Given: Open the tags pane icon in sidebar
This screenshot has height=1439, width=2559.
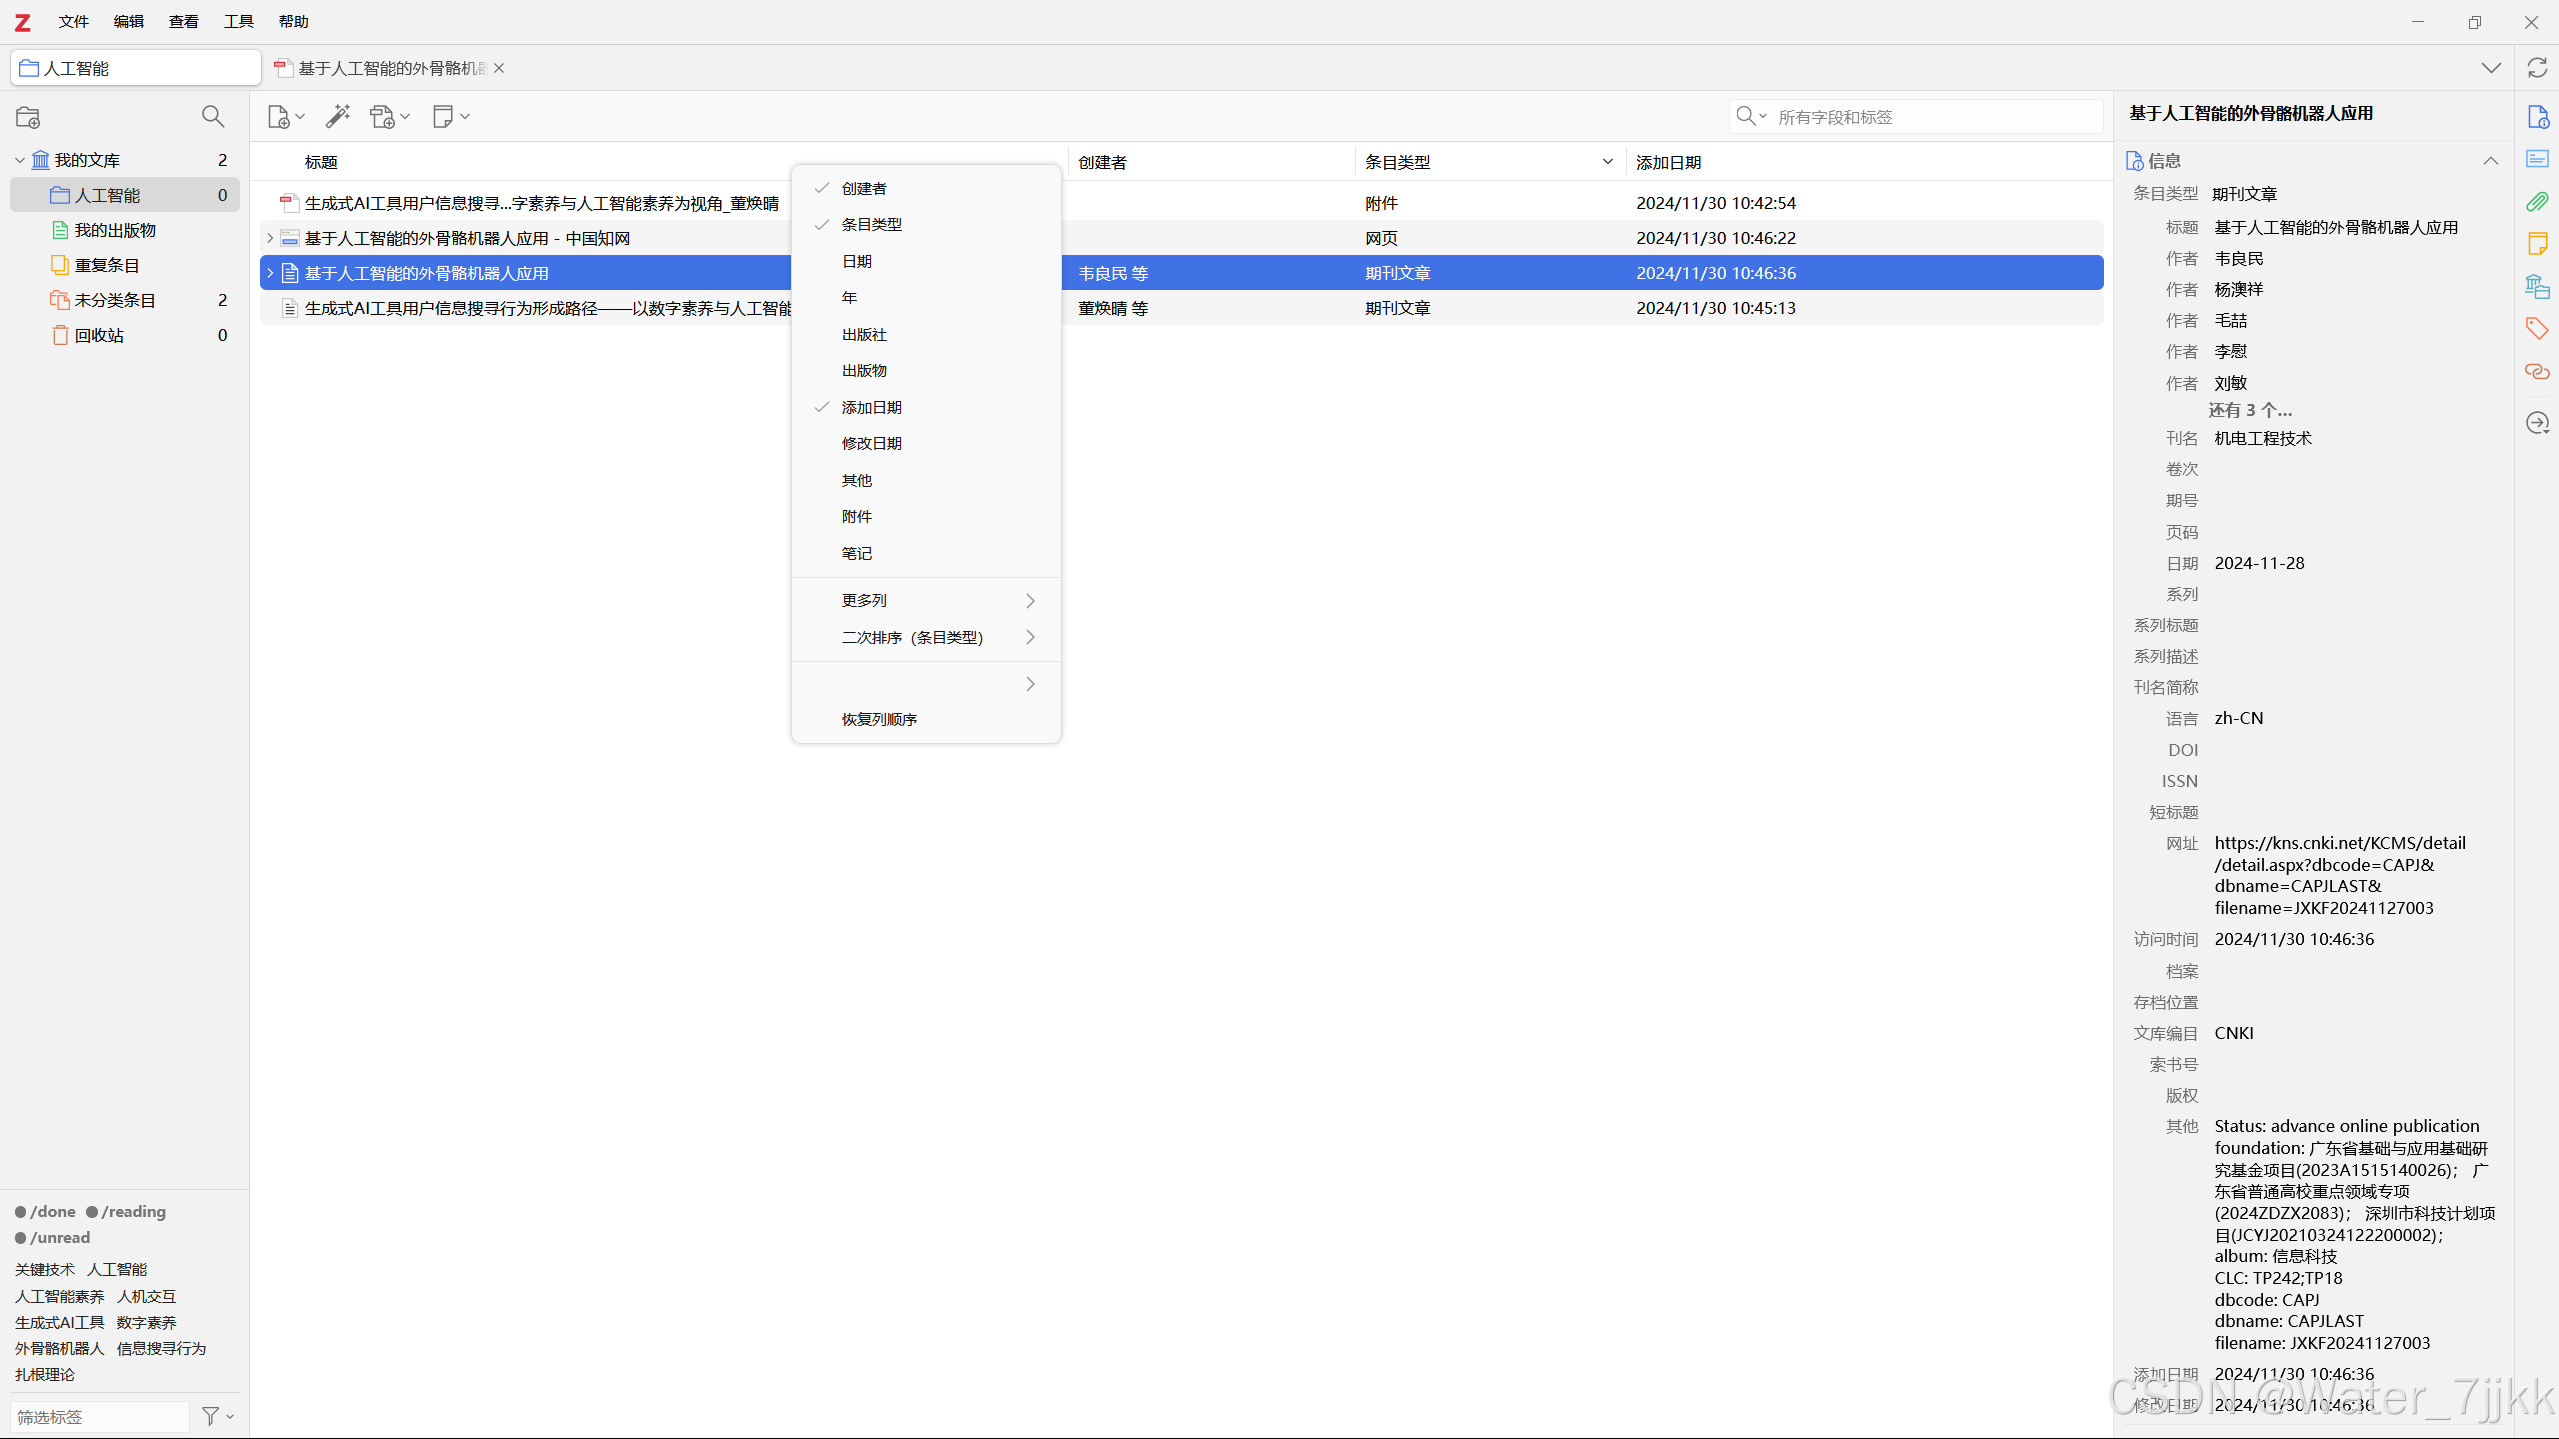Looking at the screenshot, I should [2537, 328].
